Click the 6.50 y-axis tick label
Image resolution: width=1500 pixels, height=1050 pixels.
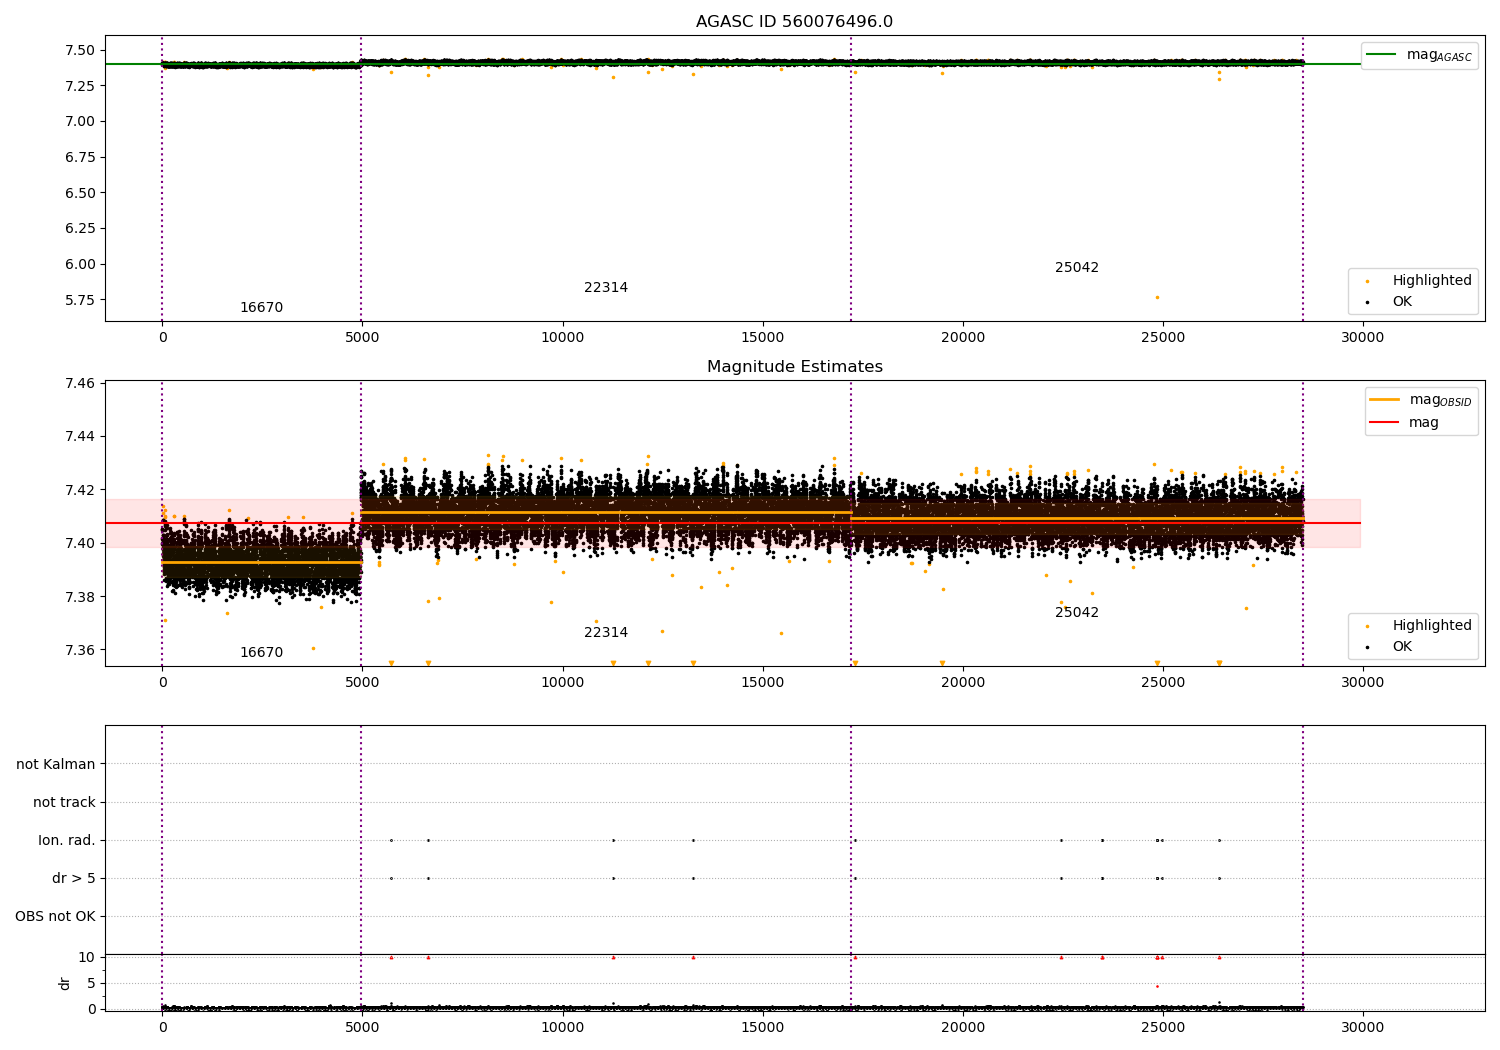pyautogui.click(x=79, y=193)
